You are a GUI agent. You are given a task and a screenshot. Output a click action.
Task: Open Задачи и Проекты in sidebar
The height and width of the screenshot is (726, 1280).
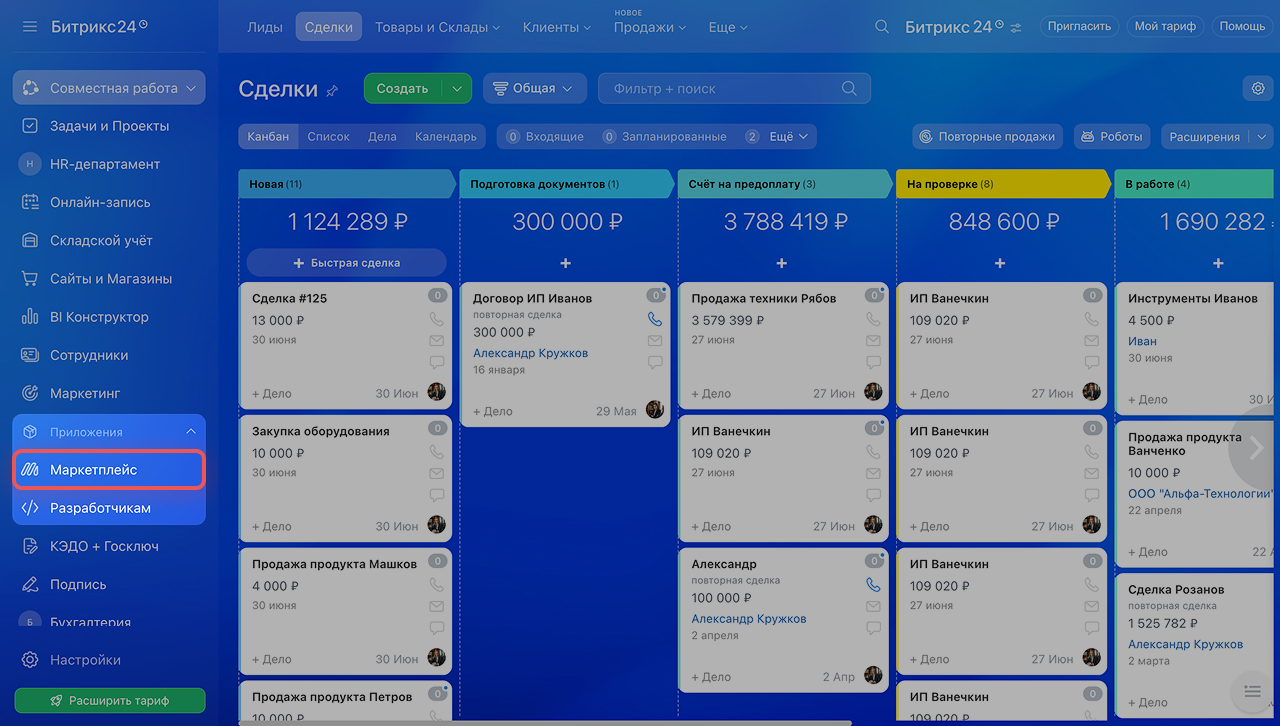(x=109, y=126)
